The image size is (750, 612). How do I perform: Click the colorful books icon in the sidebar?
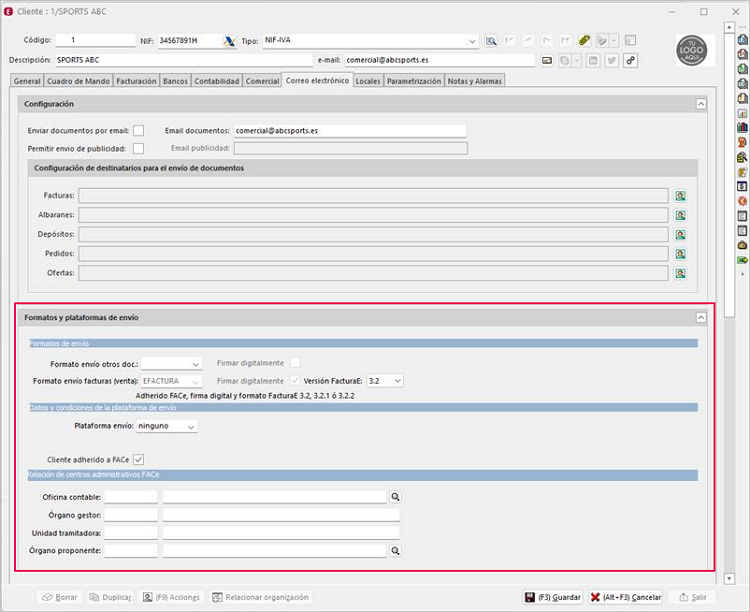(742, 127)
